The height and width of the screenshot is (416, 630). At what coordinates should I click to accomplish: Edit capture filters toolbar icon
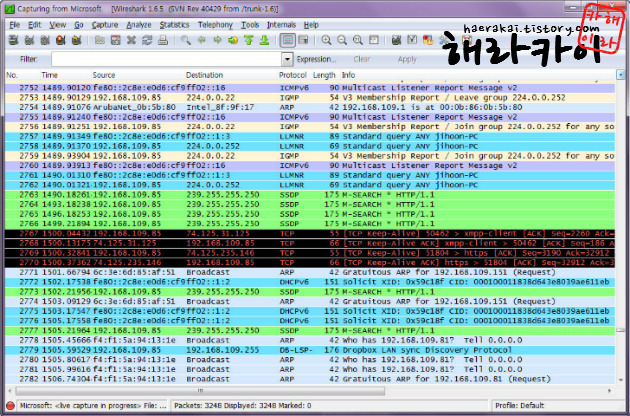397,40
